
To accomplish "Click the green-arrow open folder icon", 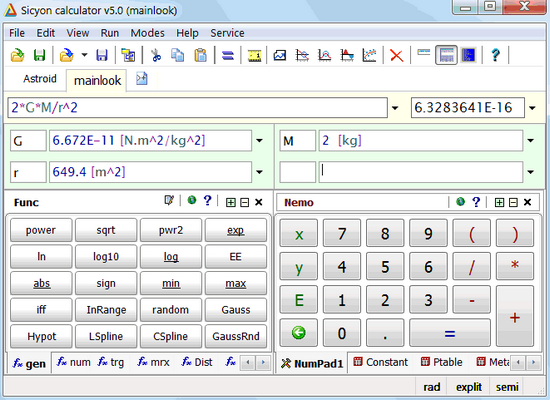I will (17, 55).
